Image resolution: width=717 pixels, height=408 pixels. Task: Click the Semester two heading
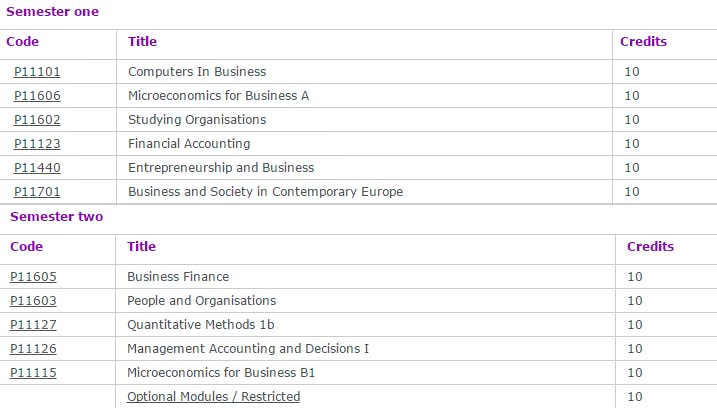(56, 217)
